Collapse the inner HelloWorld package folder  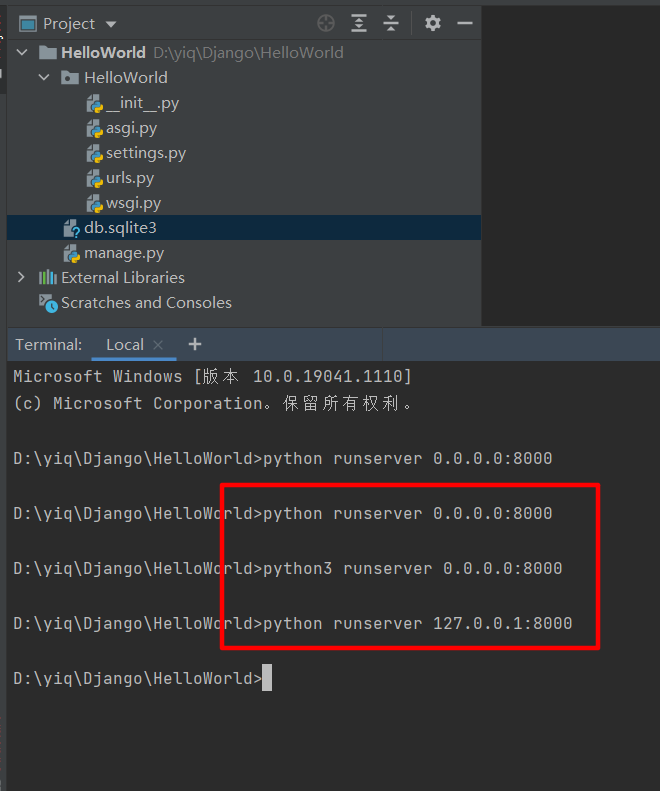coord(44,78)
